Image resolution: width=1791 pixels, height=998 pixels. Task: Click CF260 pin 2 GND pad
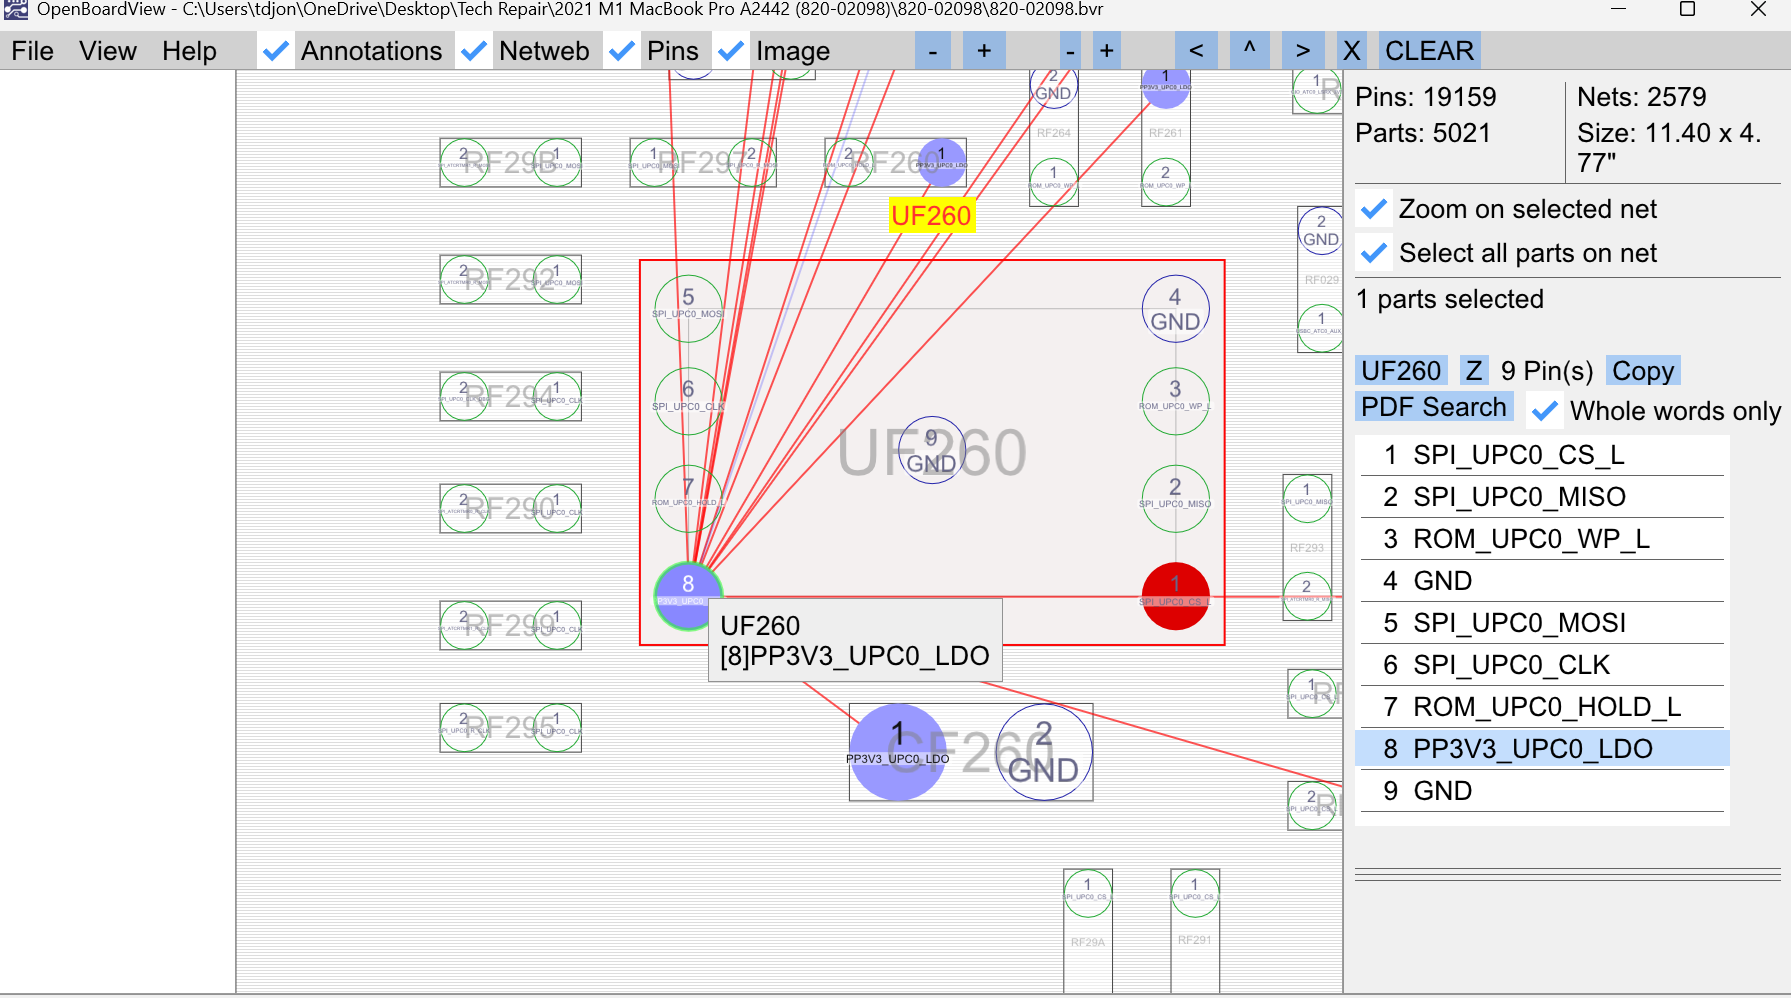click(x=1044, y=752)
